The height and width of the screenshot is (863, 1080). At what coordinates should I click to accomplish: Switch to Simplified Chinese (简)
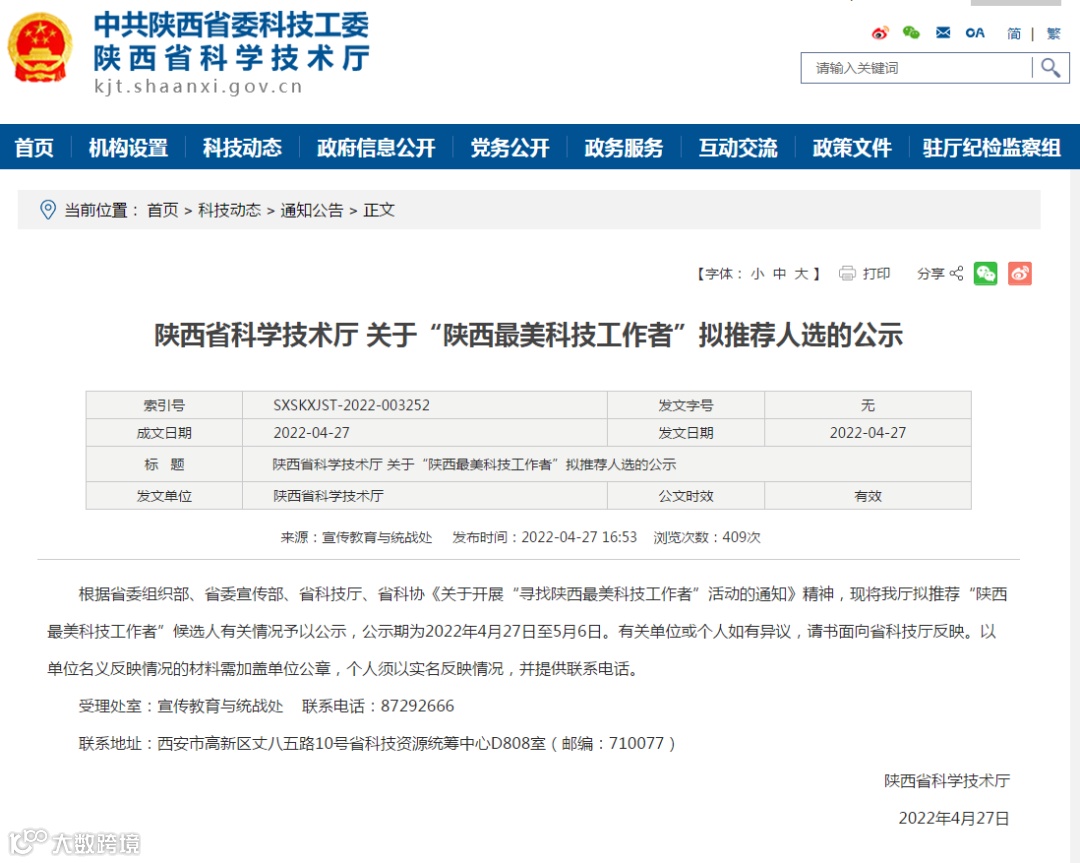coord(1014,34)
